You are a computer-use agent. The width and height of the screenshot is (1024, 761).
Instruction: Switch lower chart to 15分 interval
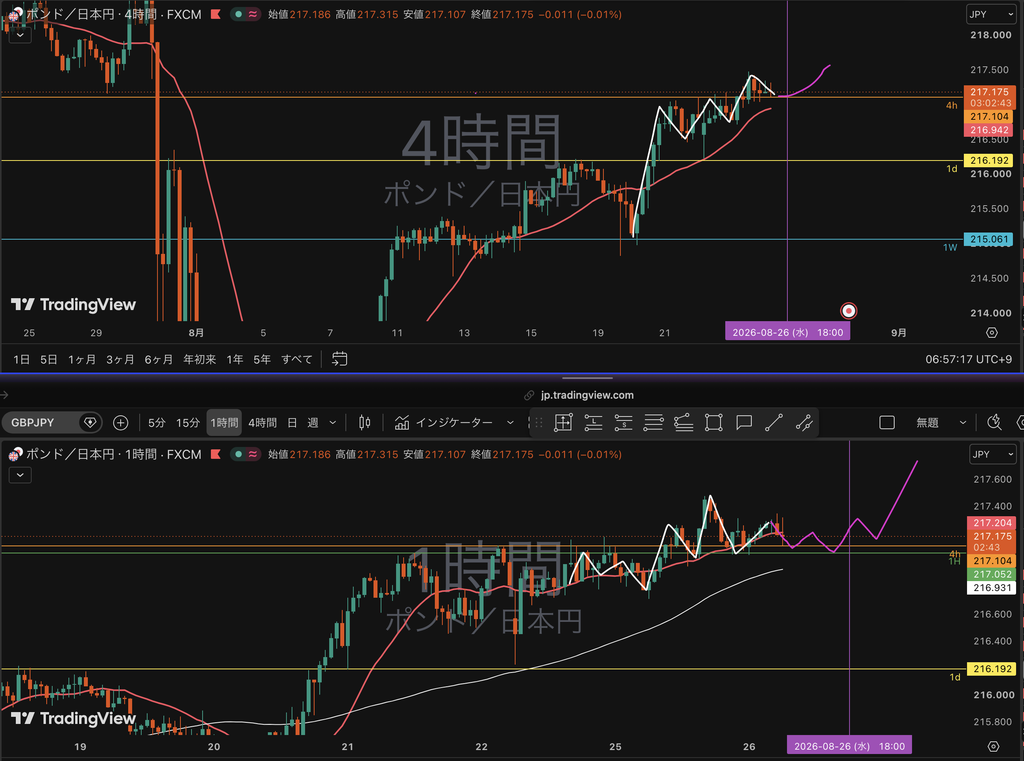pos(187,423)
